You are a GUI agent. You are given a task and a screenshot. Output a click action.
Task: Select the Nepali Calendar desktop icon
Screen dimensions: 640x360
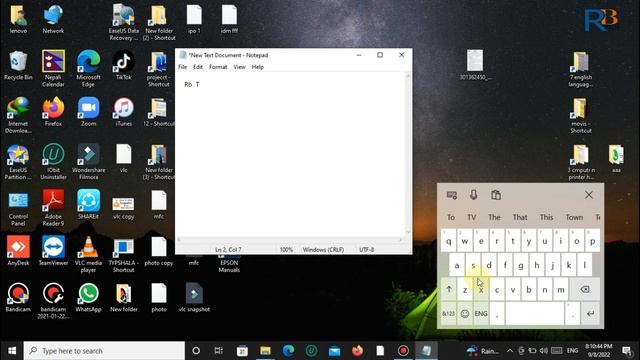pos(53,69)
